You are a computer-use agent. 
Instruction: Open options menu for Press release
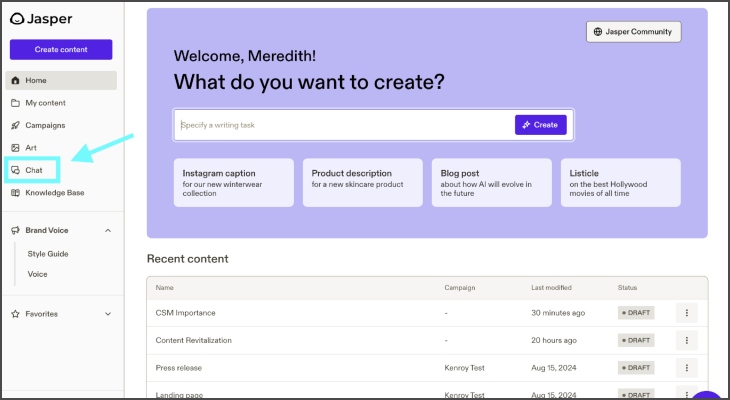(x=686, y=368)
